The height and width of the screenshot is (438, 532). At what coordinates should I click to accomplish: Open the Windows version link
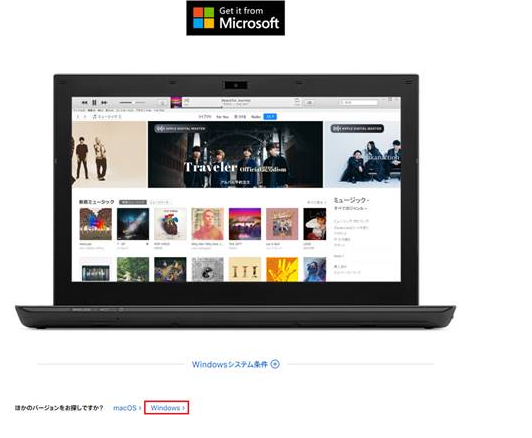[167, 408]
